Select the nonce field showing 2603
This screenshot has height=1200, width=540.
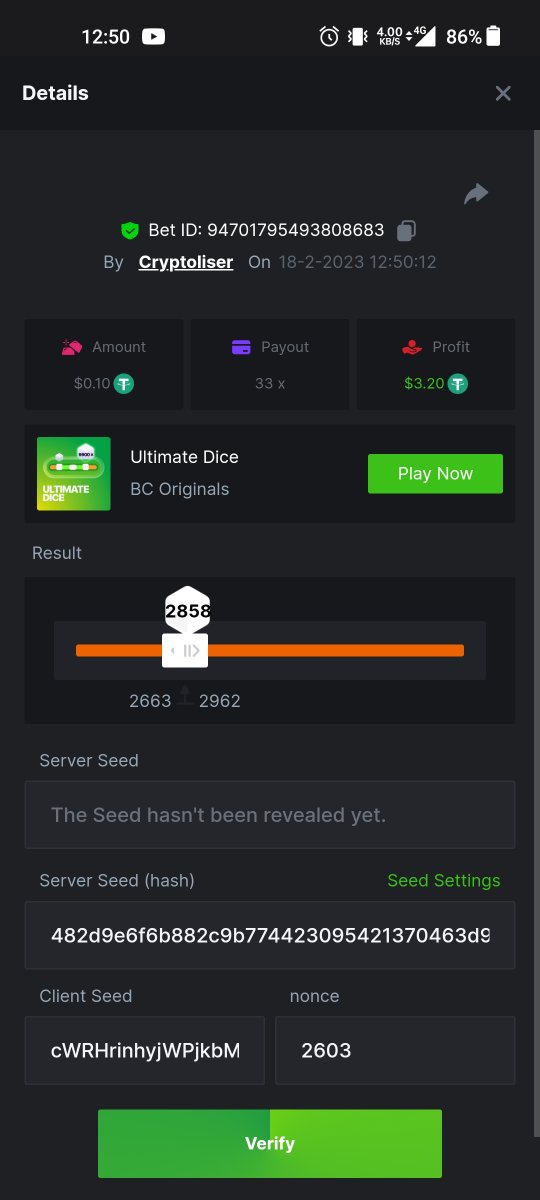395,1051
